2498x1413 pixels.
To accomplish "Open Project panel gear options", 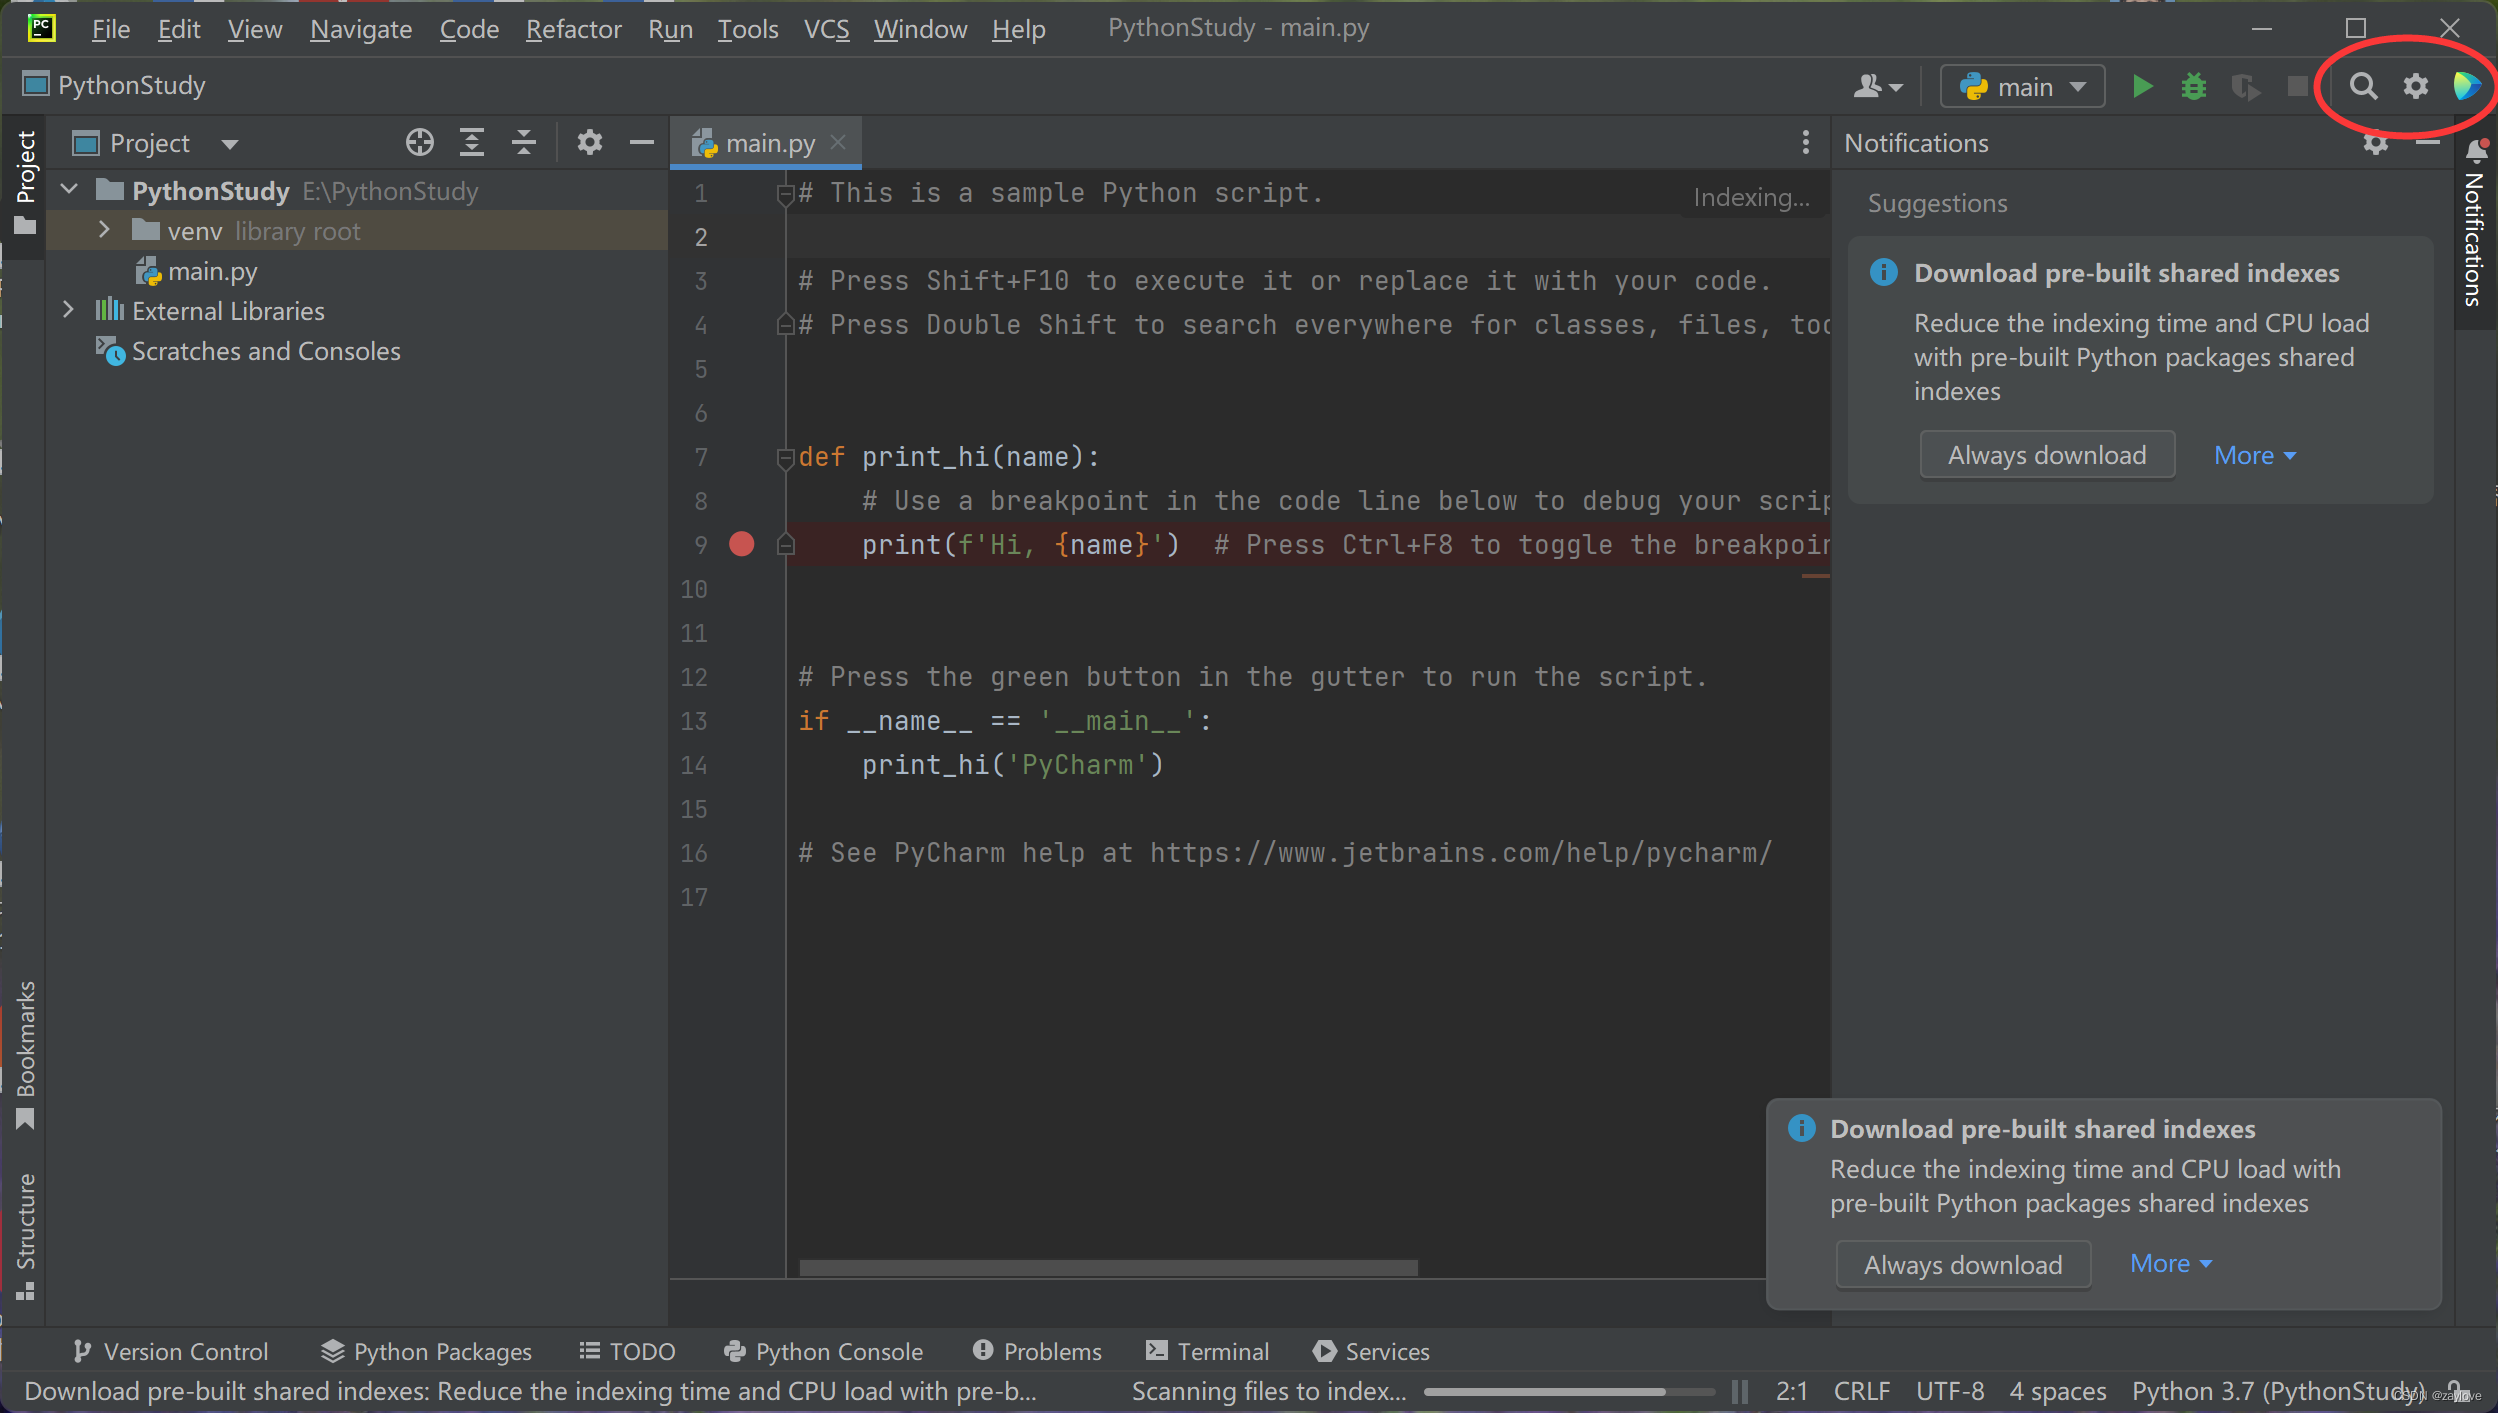I will [x=590, y=143].
